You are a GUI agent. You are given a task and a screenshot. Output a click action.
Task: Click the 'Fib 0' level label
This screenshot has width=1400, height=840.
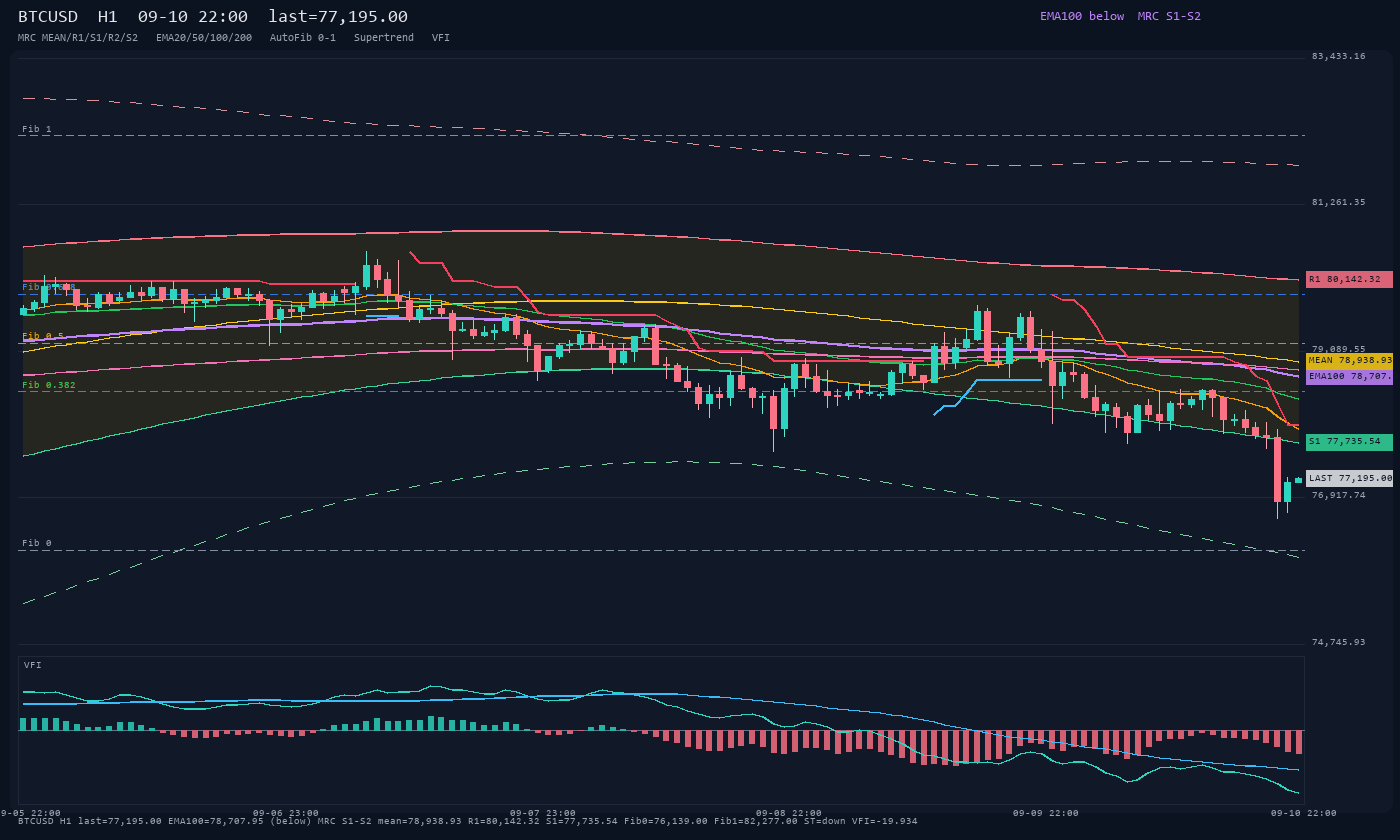[37, 543]
